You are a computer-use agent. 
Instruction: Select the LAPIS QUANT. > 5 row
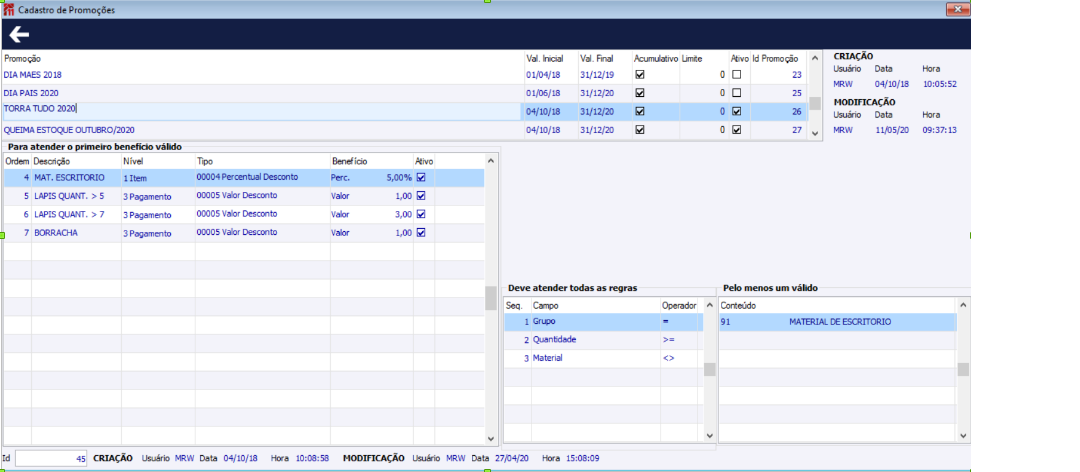(x=243, y=196)
